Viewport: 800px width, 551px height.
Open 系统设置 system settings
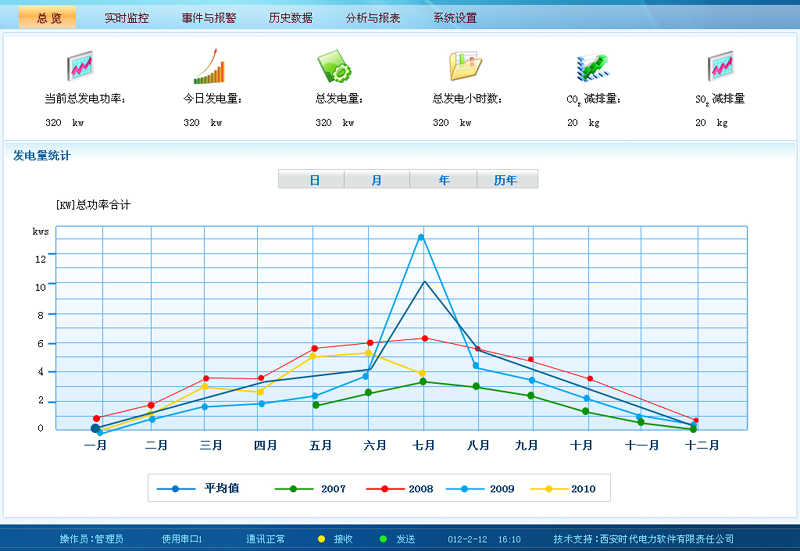click(x=455, y=18)
